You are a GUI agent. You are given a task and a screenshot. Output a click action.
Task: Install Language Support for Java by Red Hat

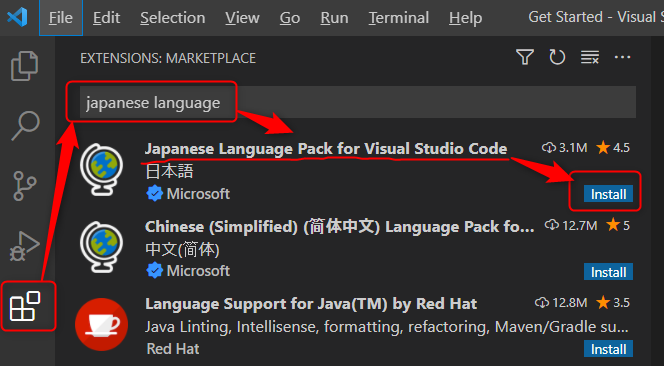[608, 349]
